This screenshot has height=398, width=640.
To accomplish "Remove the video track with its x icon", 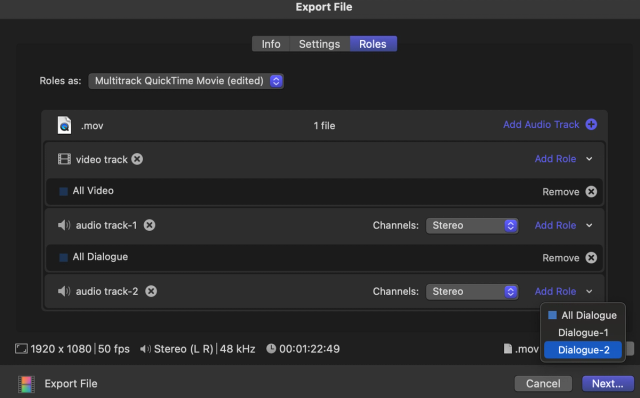I will coord(137,159).
